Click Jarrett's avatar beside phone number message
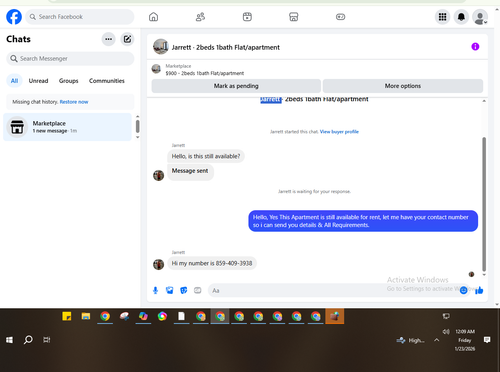 click(x=158, y=264)
